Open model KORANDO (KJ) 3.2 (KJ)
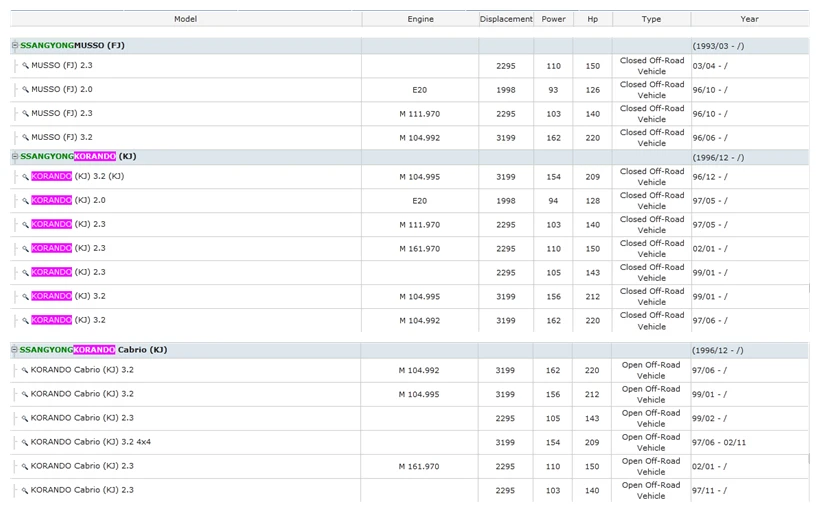Viewport: 820px width, 512px height. 77,176
